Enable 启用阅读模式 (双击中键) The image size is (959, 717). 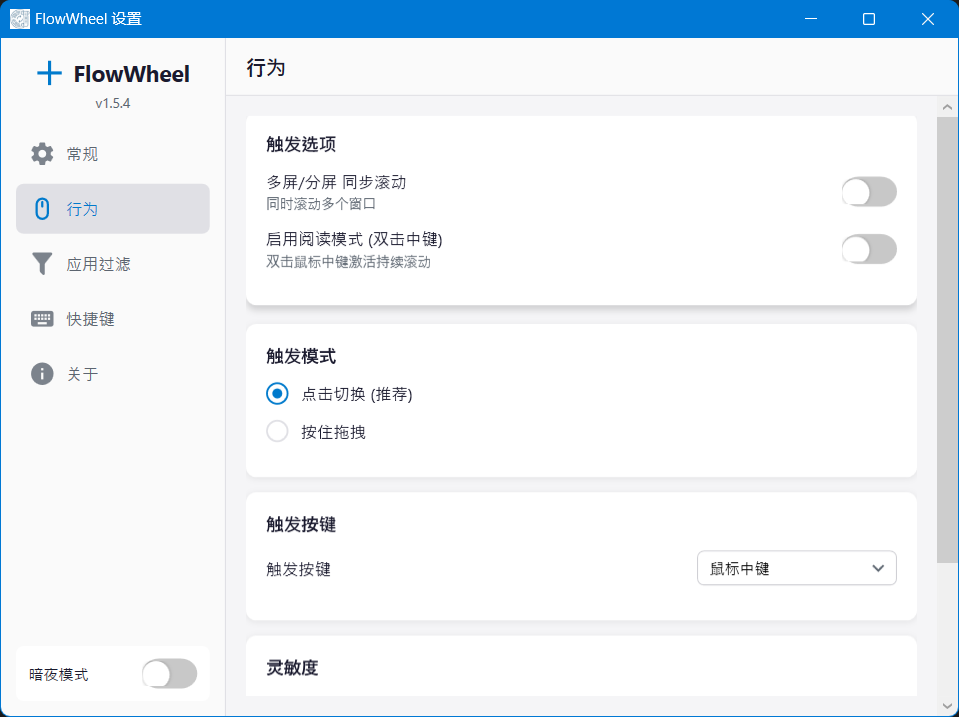coord(868,249)
